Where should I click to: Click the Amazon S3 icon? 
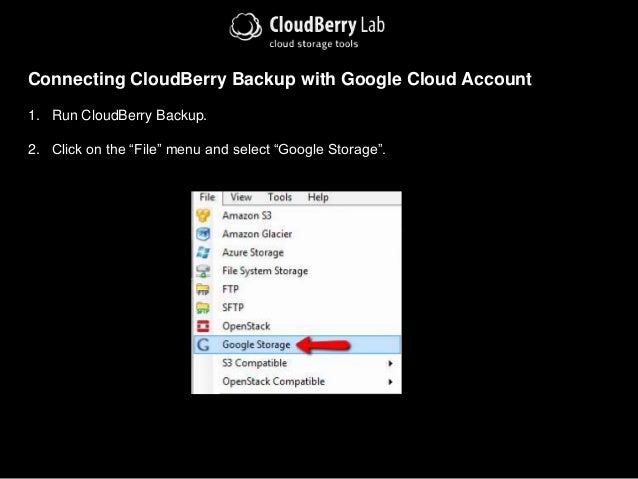pyautogui.click(x=203, y=215)
